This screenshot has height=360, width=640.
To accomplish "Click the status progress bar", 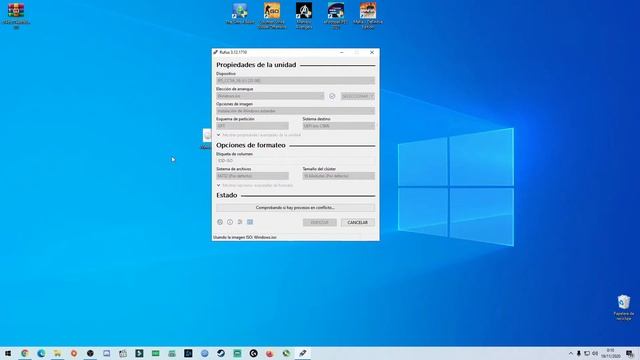I will click(296, 208).
